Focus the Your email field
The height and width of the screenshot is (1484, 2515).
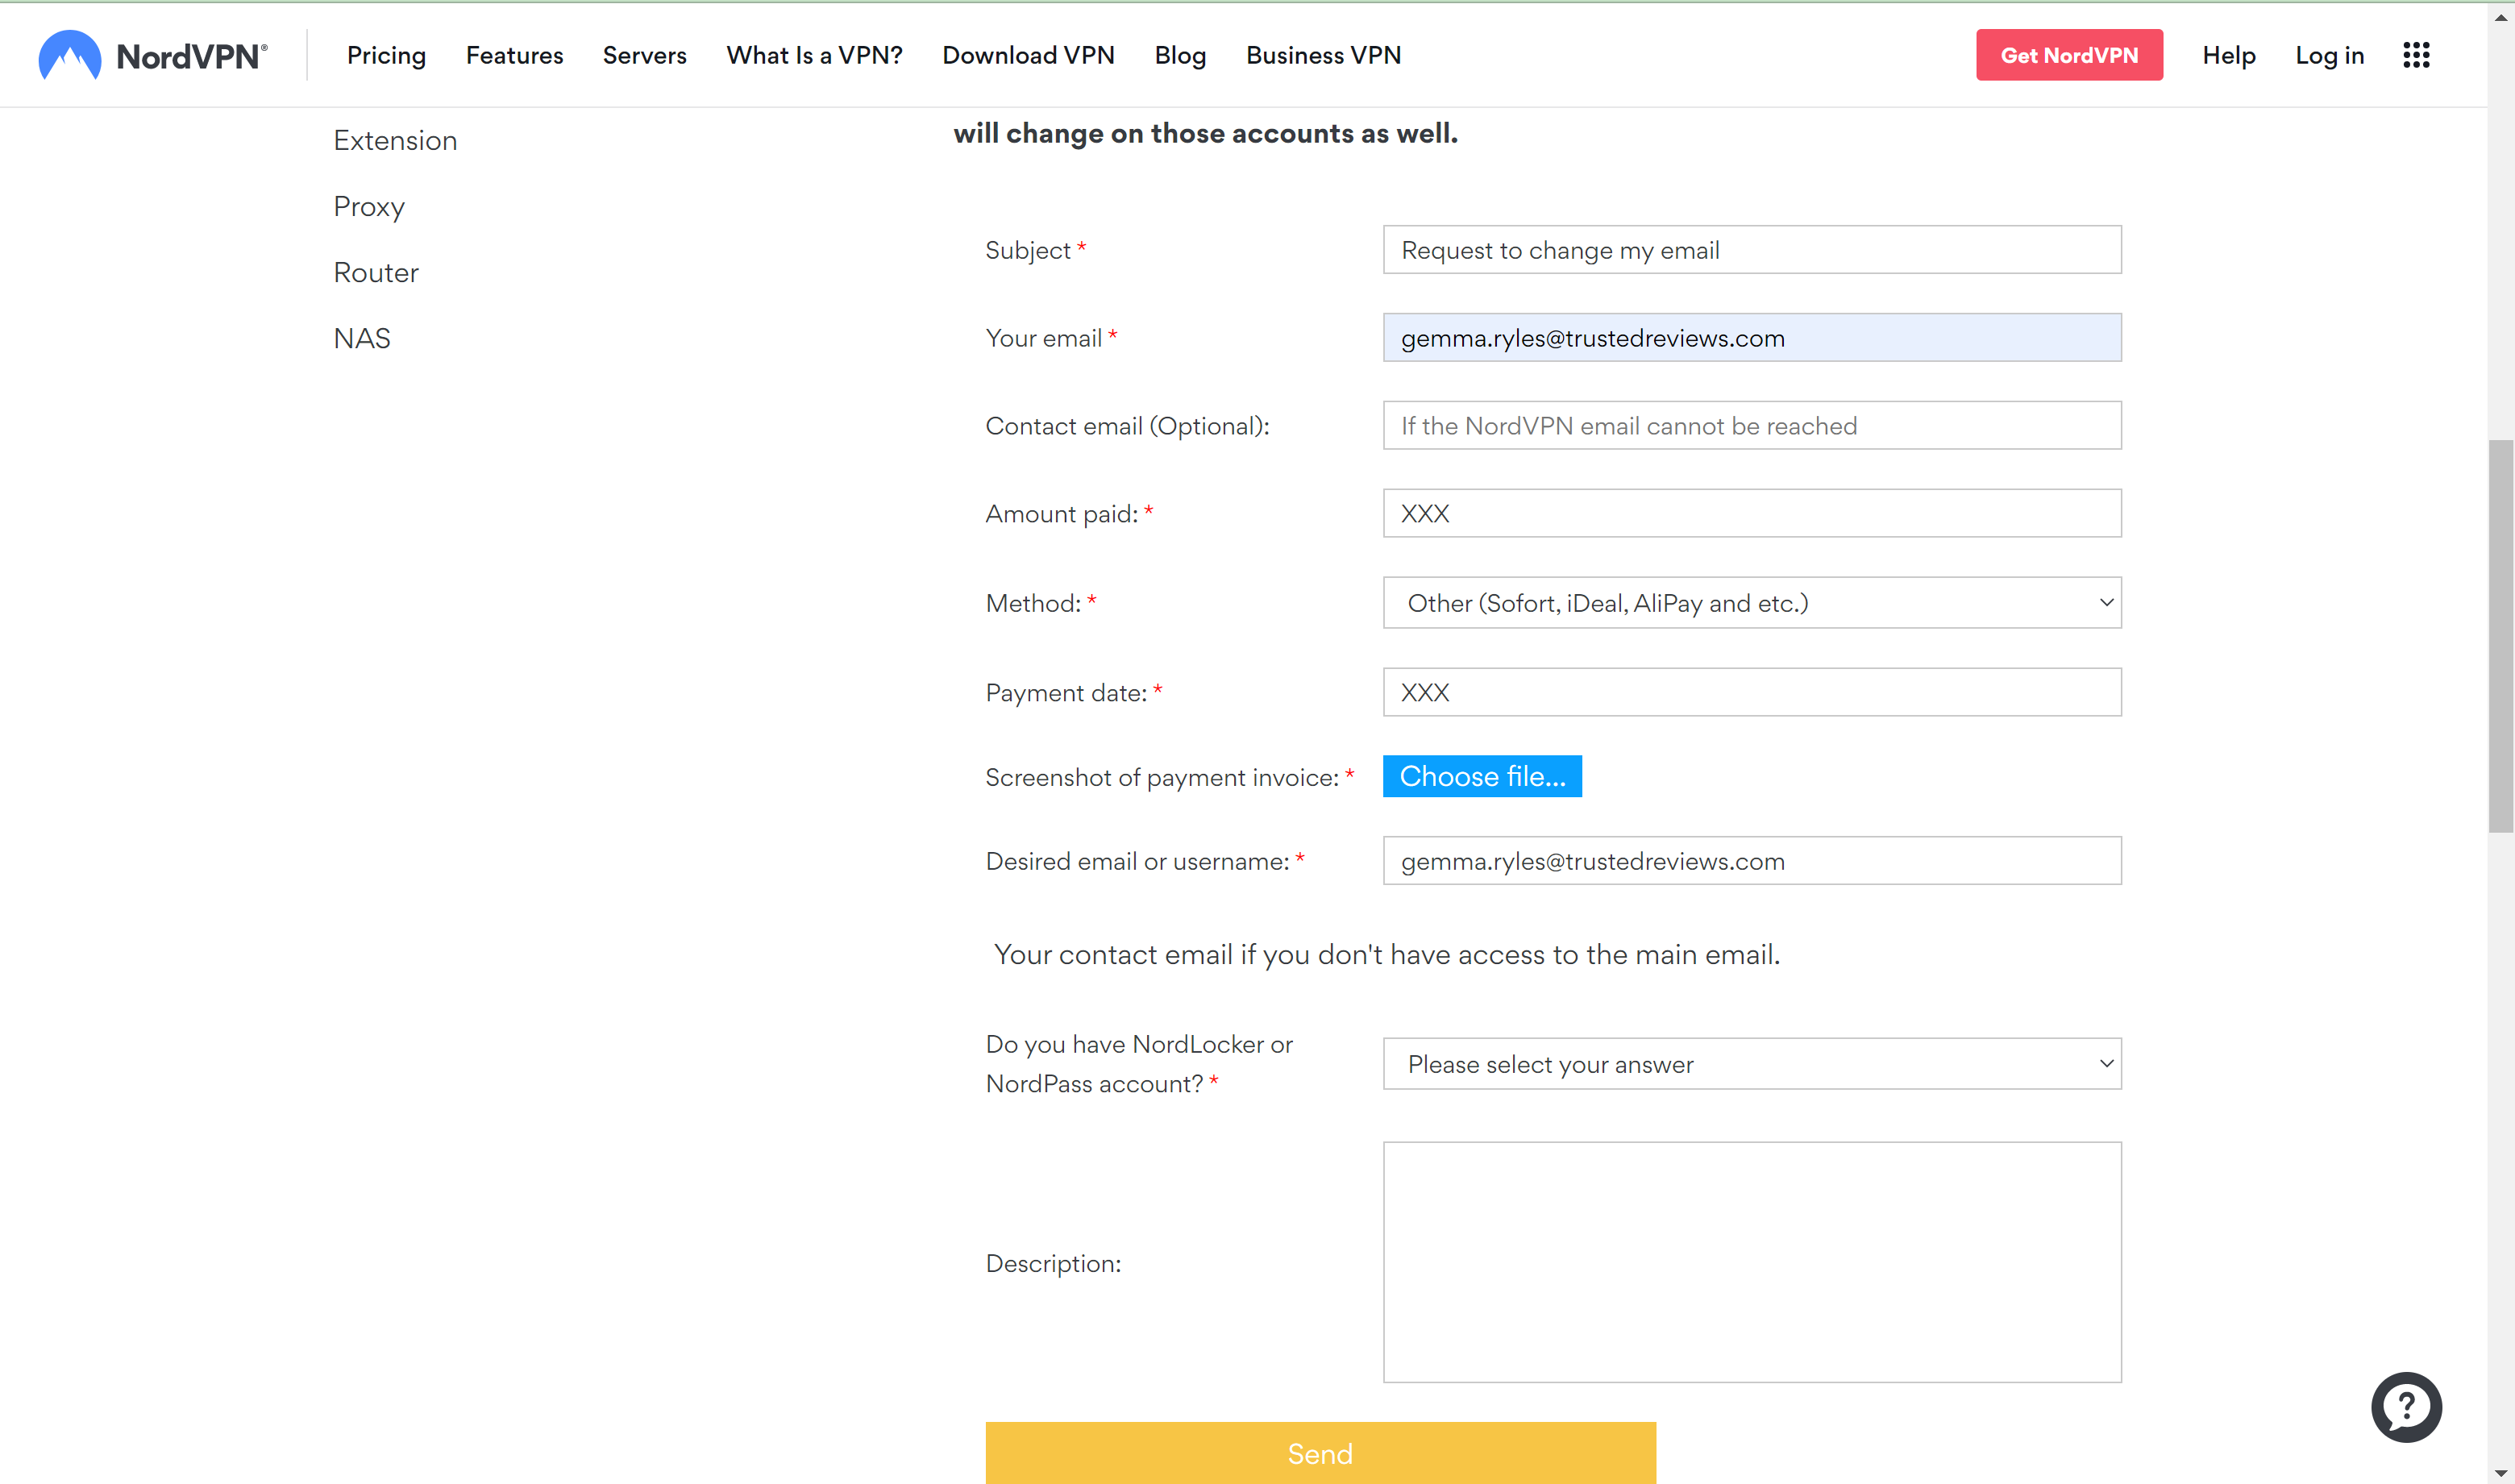1752,337
